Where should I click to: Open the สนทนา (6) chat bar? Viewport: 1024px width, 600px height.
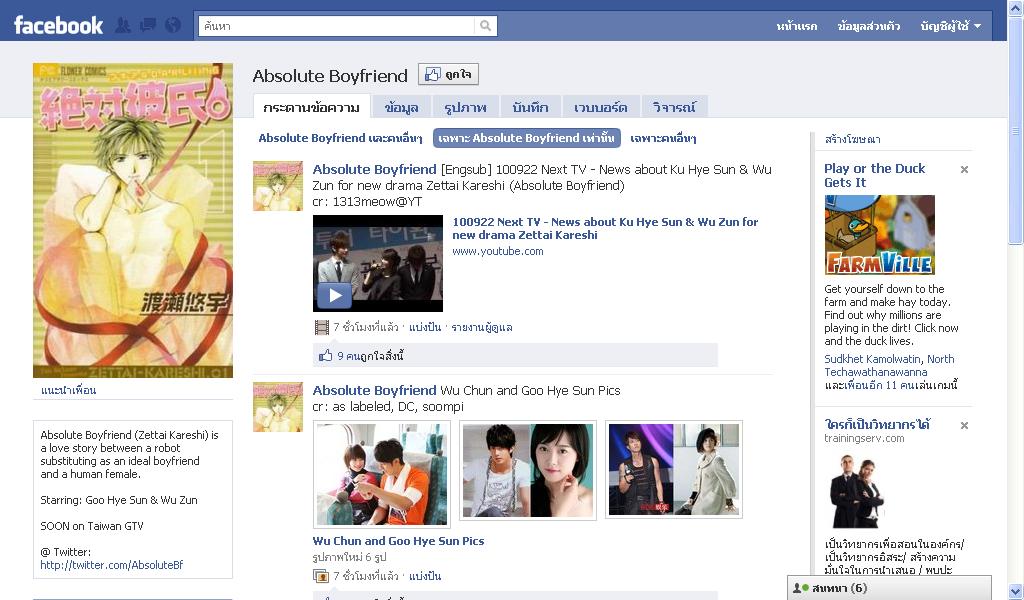pyautogui.click(x=889, y=588)
